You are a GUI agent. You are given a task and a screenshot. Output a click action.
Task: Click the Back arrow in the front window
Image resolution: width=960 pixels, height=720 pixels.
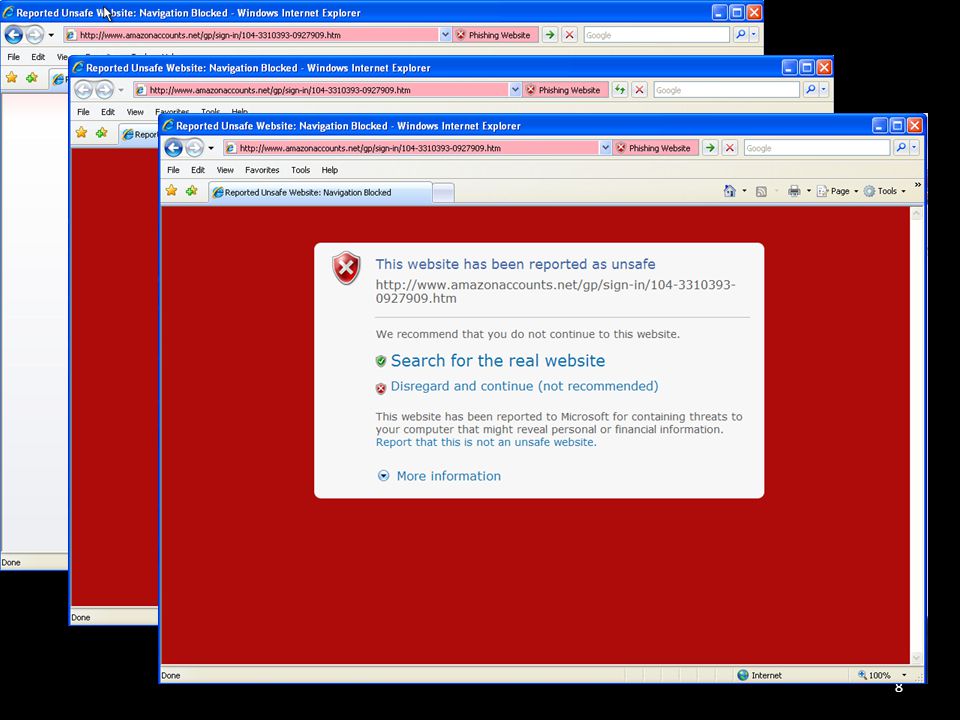(x=174, y=148)
